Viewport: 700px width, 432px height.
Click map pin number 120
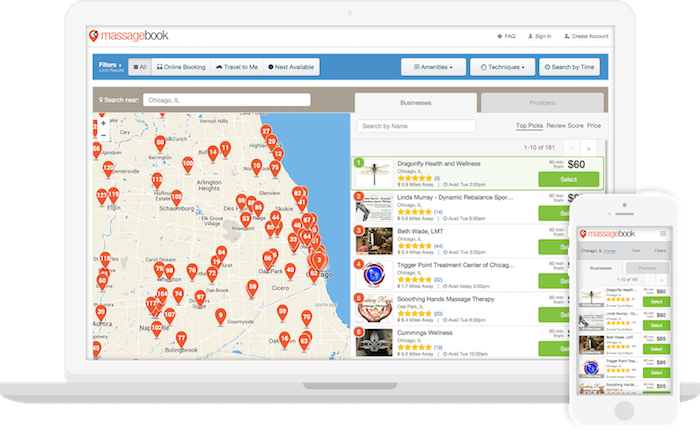108,170
